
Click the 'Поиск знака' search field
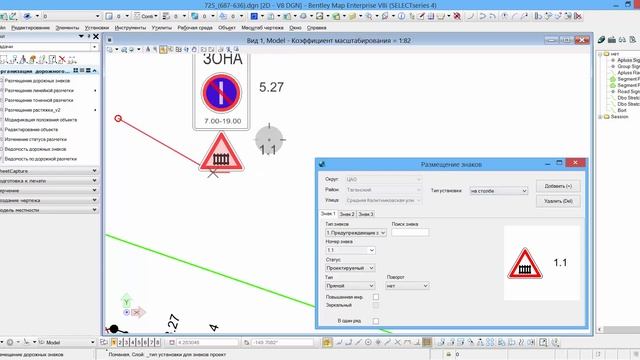click(x=410, y=233)
